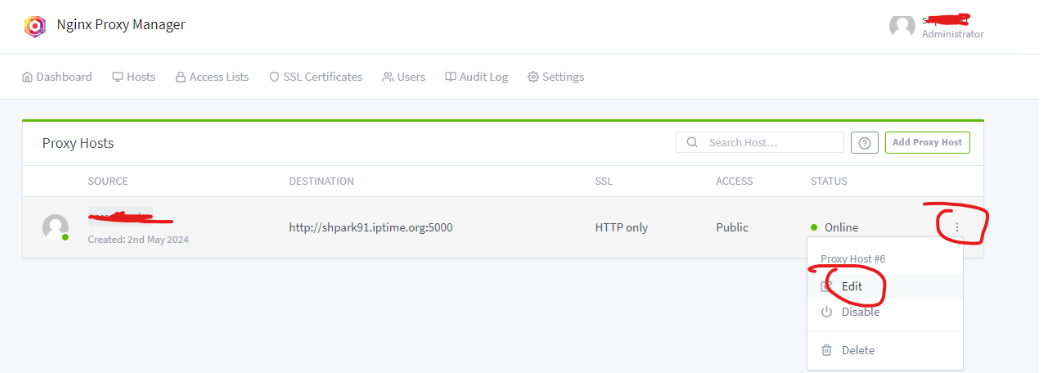The width and height of the screenshot is (1042, 373).
Task: Switch to the Users tab
Action: [x=403, y=77]
